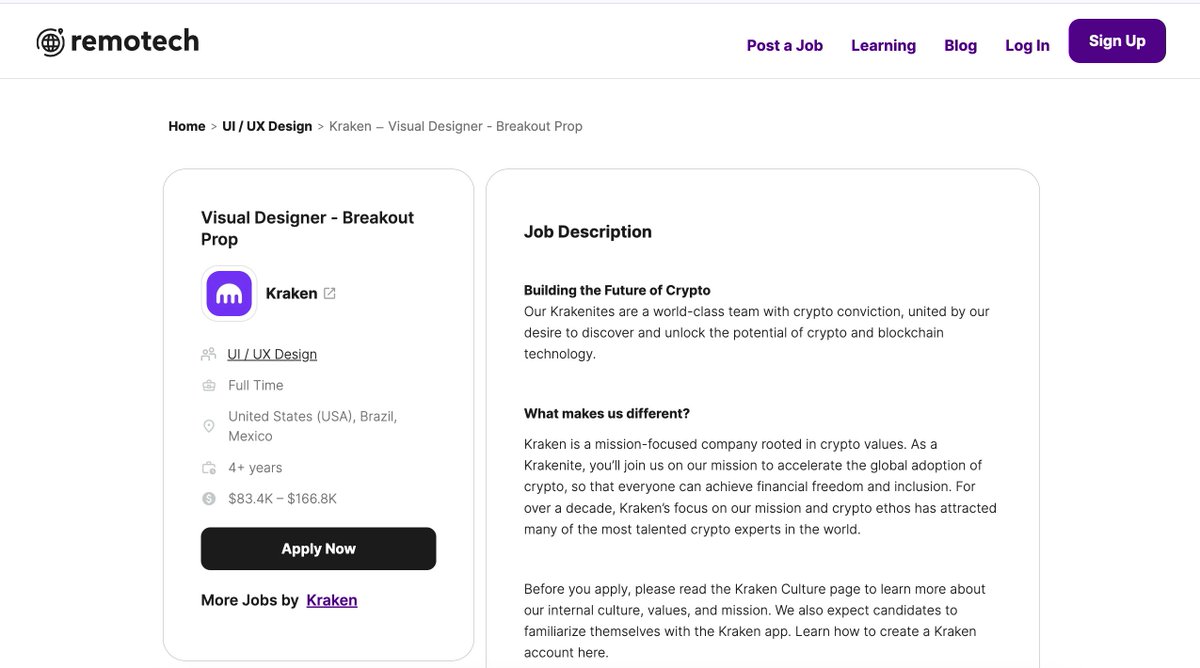
Task: Click the Kraken company logo thumbnail
Action: click(229, 293)
